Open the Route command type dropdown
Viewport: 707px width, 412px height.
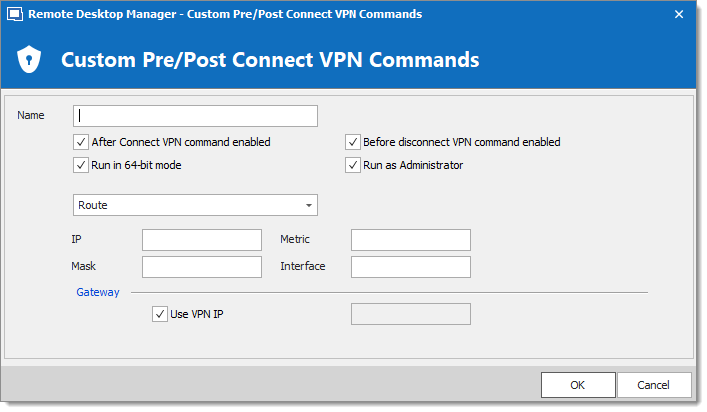[x=195, y=205]
